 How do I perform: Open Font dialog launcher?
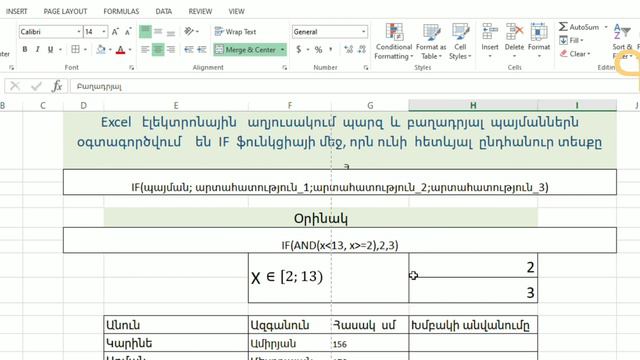coord(131,68)
